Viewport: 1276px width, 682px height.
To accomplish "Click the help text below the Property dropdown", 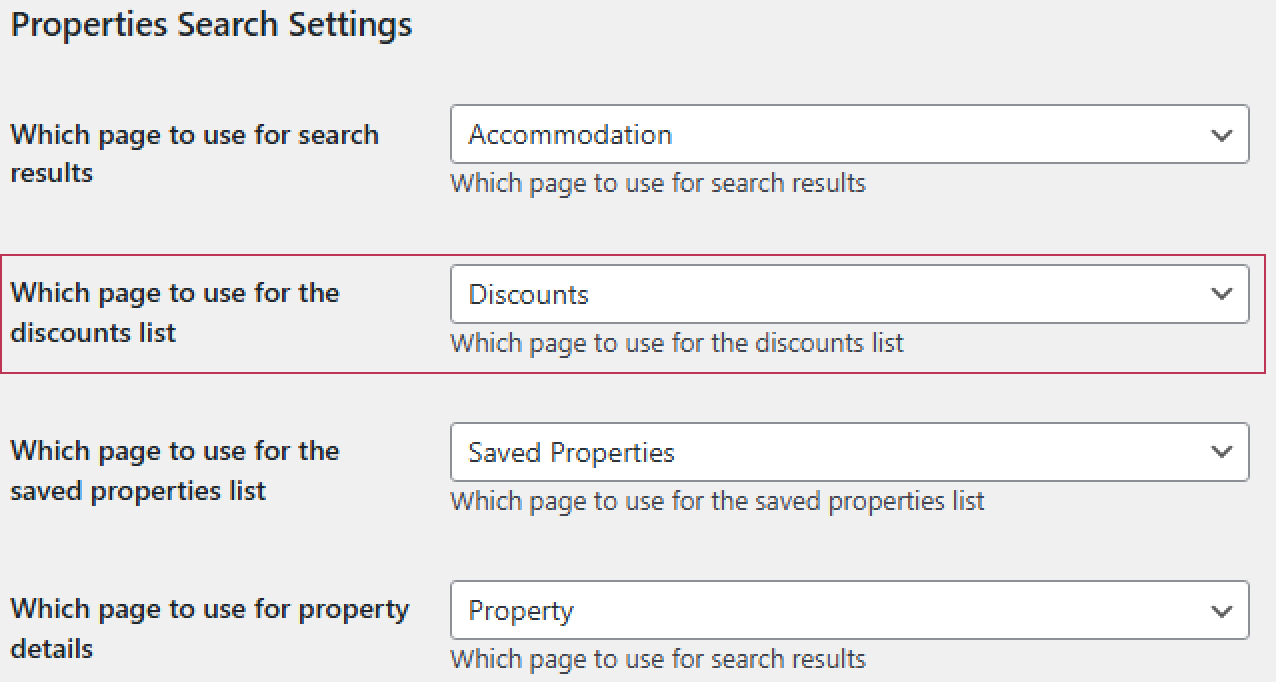I will [658, 659].
